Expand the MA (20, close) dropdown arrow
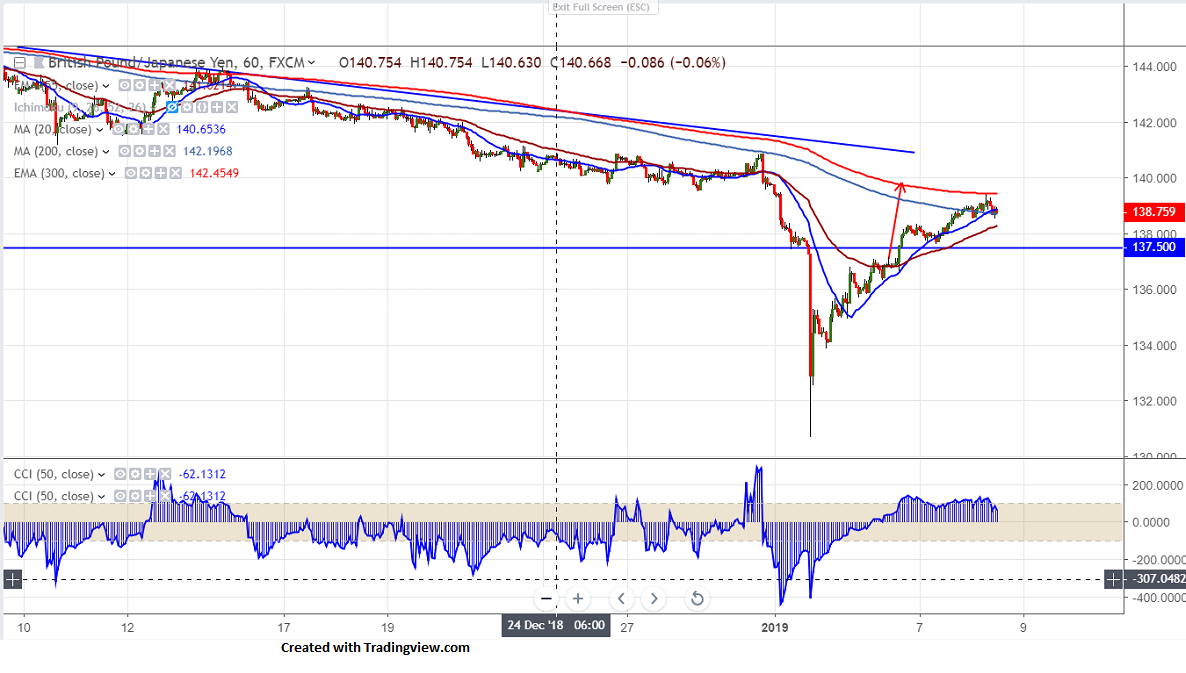 (x=99, y=130)
